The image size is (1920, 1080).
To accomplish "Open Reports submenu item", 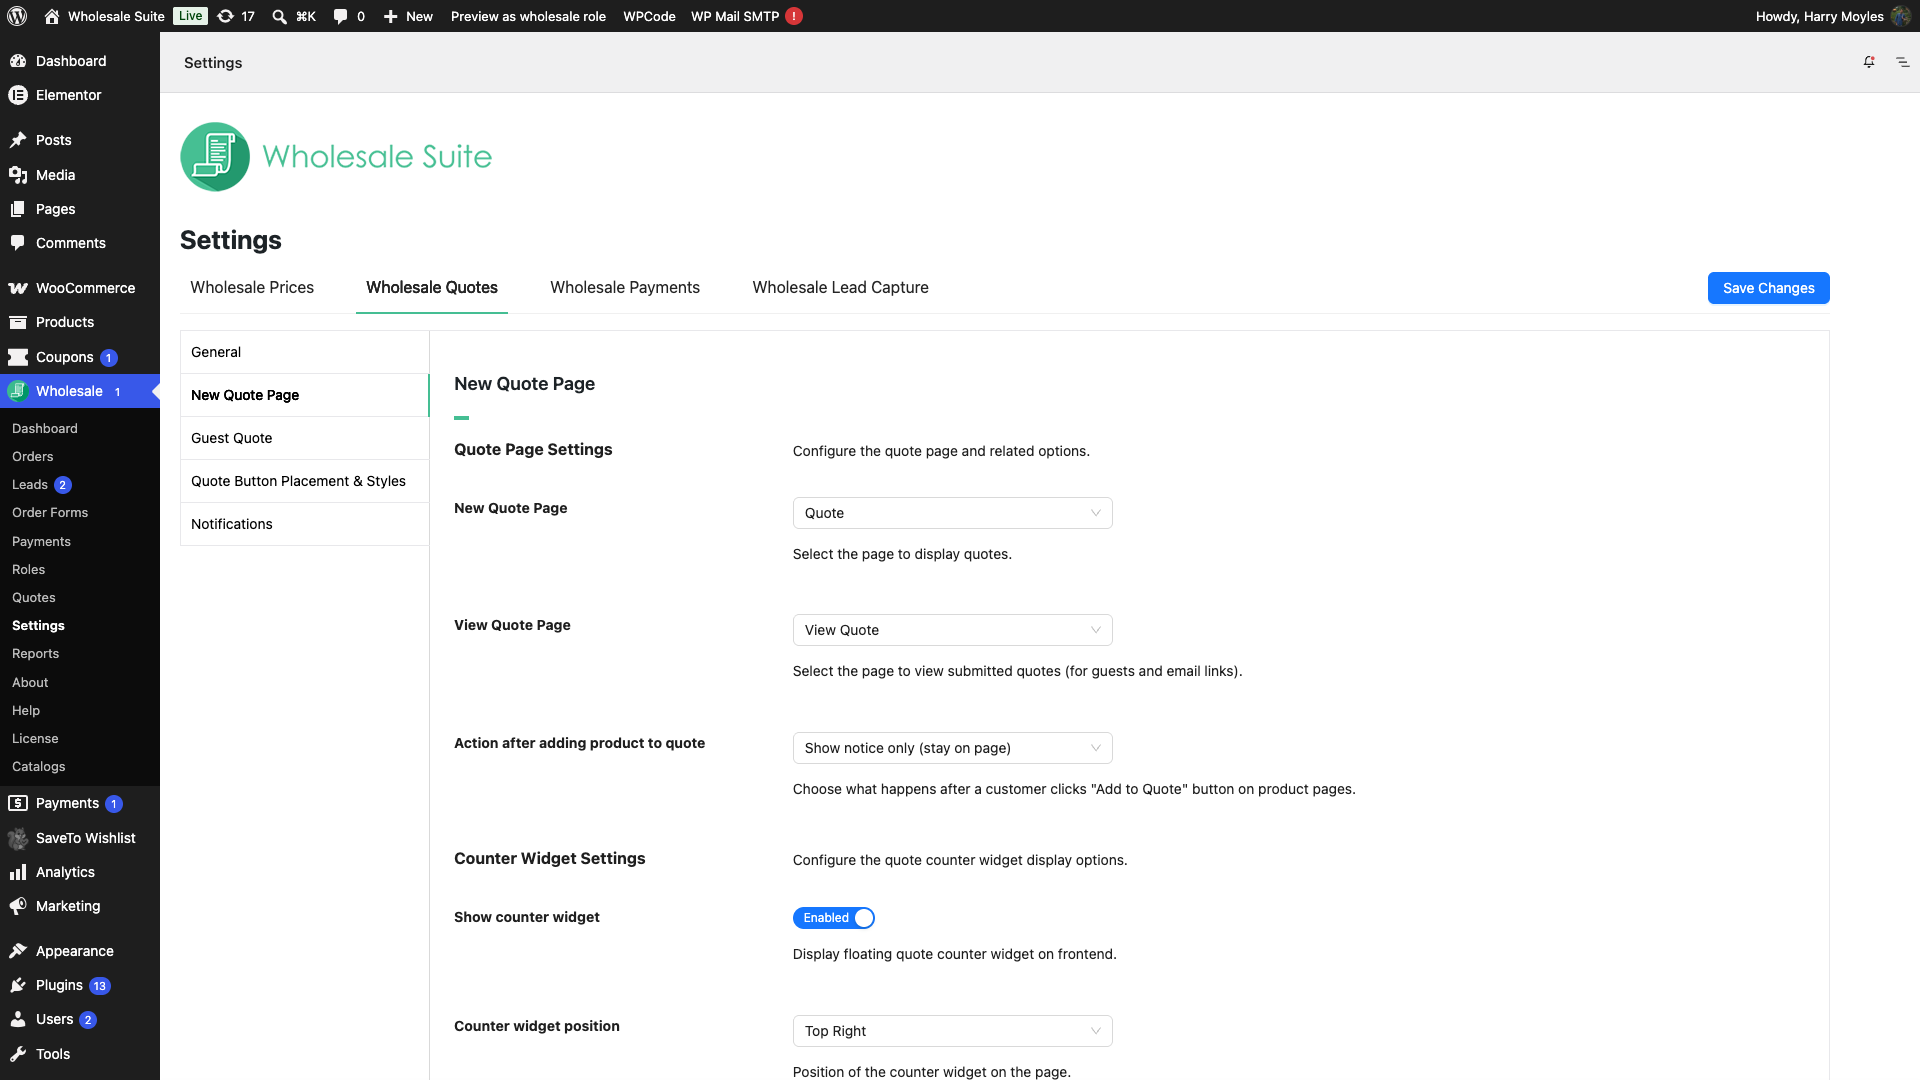I will (36, 653).
